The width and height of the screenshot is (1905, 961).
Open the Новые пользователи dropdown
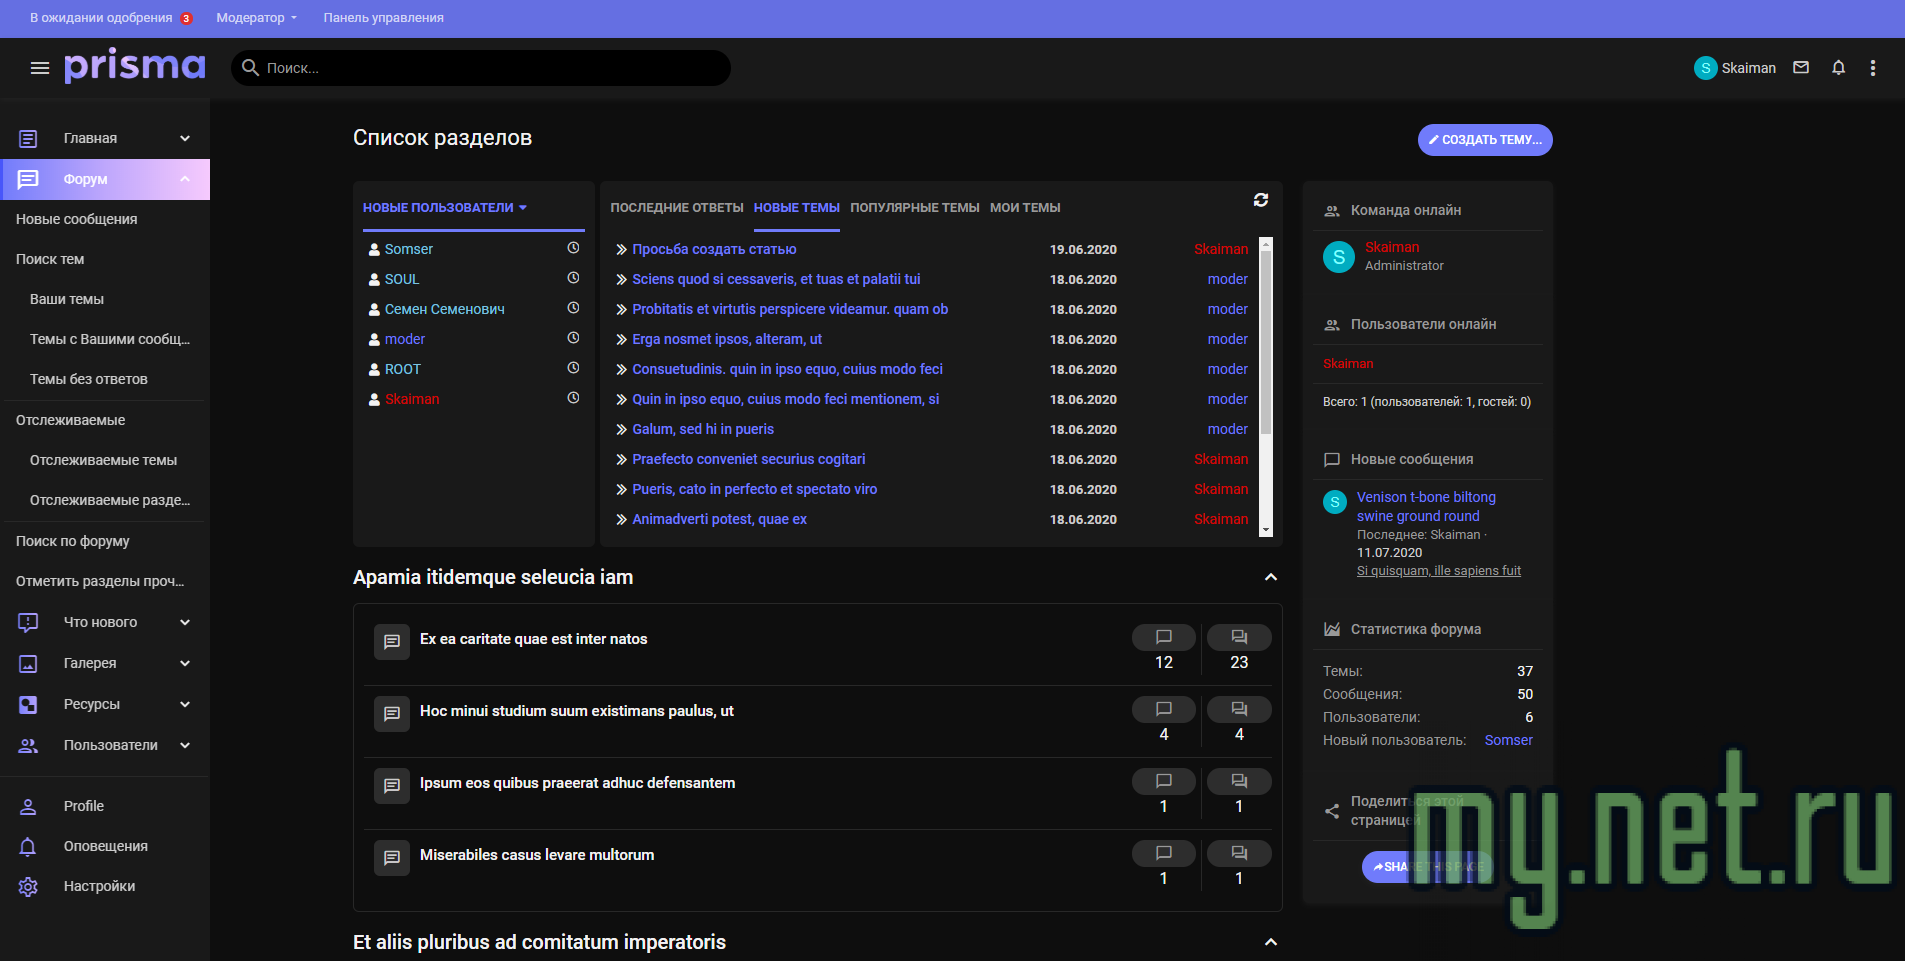click(x=444, y=208)
